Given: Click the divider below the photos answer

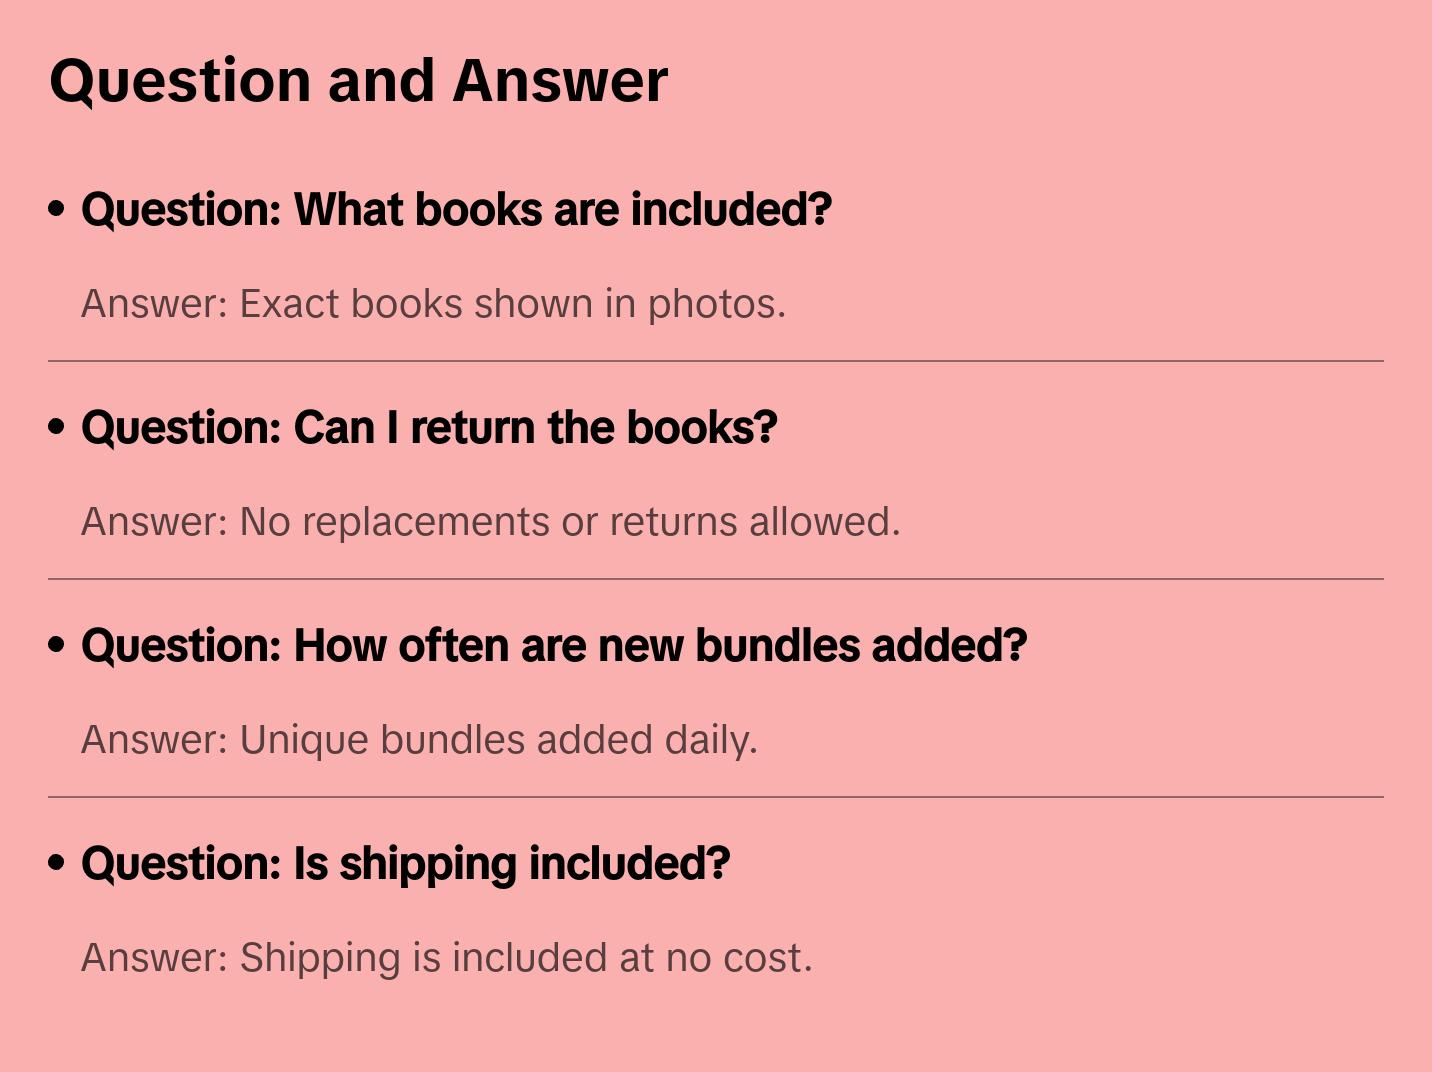Looking at the screenshot, I should pos(716,361).
